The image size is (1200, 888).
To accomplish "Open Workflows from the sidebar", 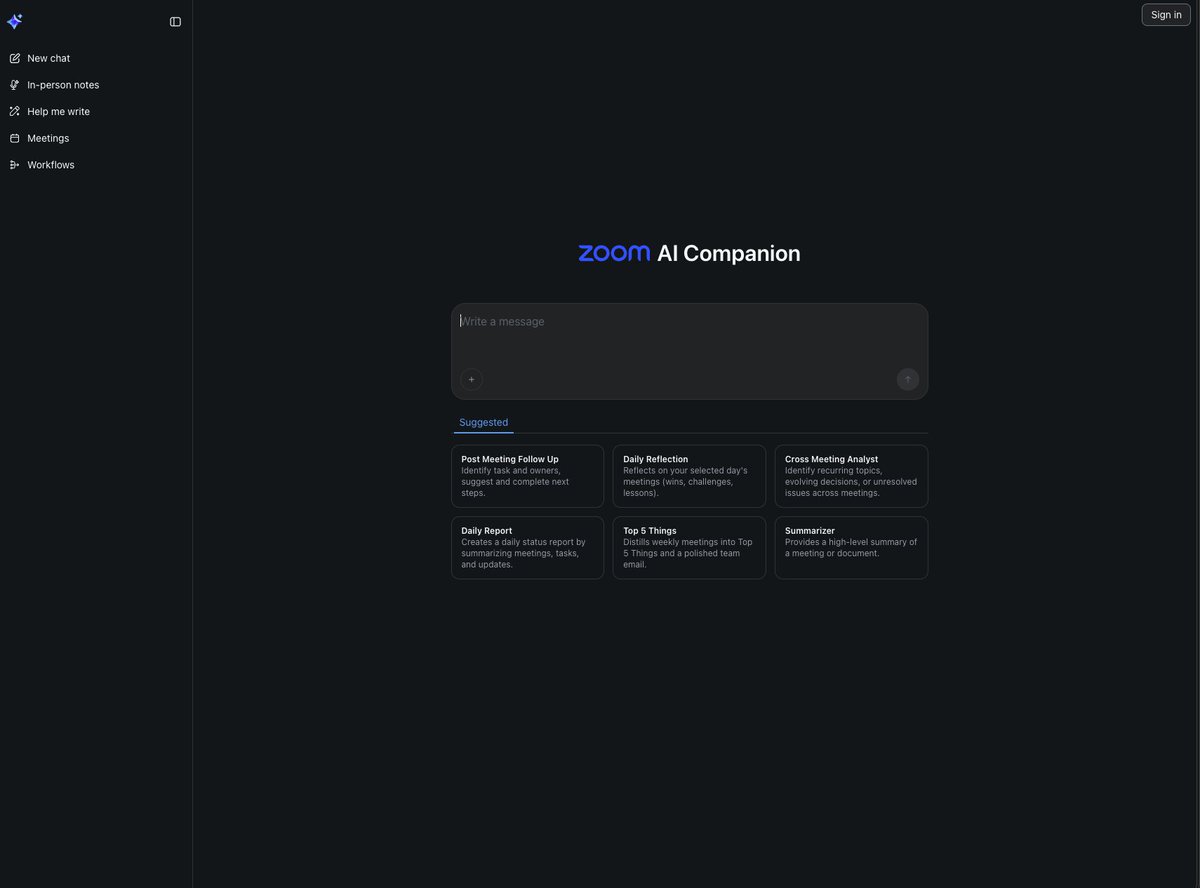I will 96,165.
